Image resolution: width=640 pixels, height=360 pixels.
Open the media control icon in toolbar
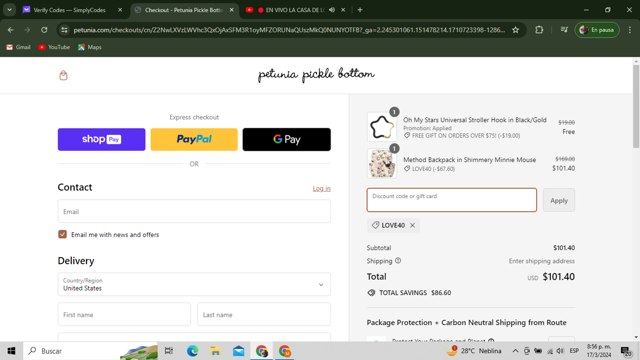[x=564, y=30]
